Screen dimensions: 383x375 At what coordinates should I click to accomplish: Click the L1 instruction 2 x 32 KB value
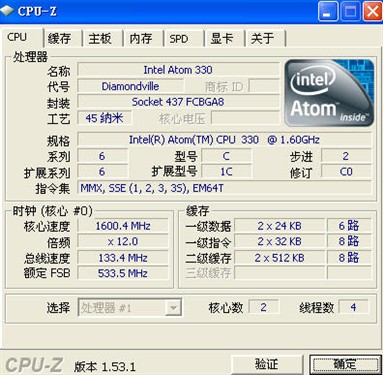tap(279, 242)
